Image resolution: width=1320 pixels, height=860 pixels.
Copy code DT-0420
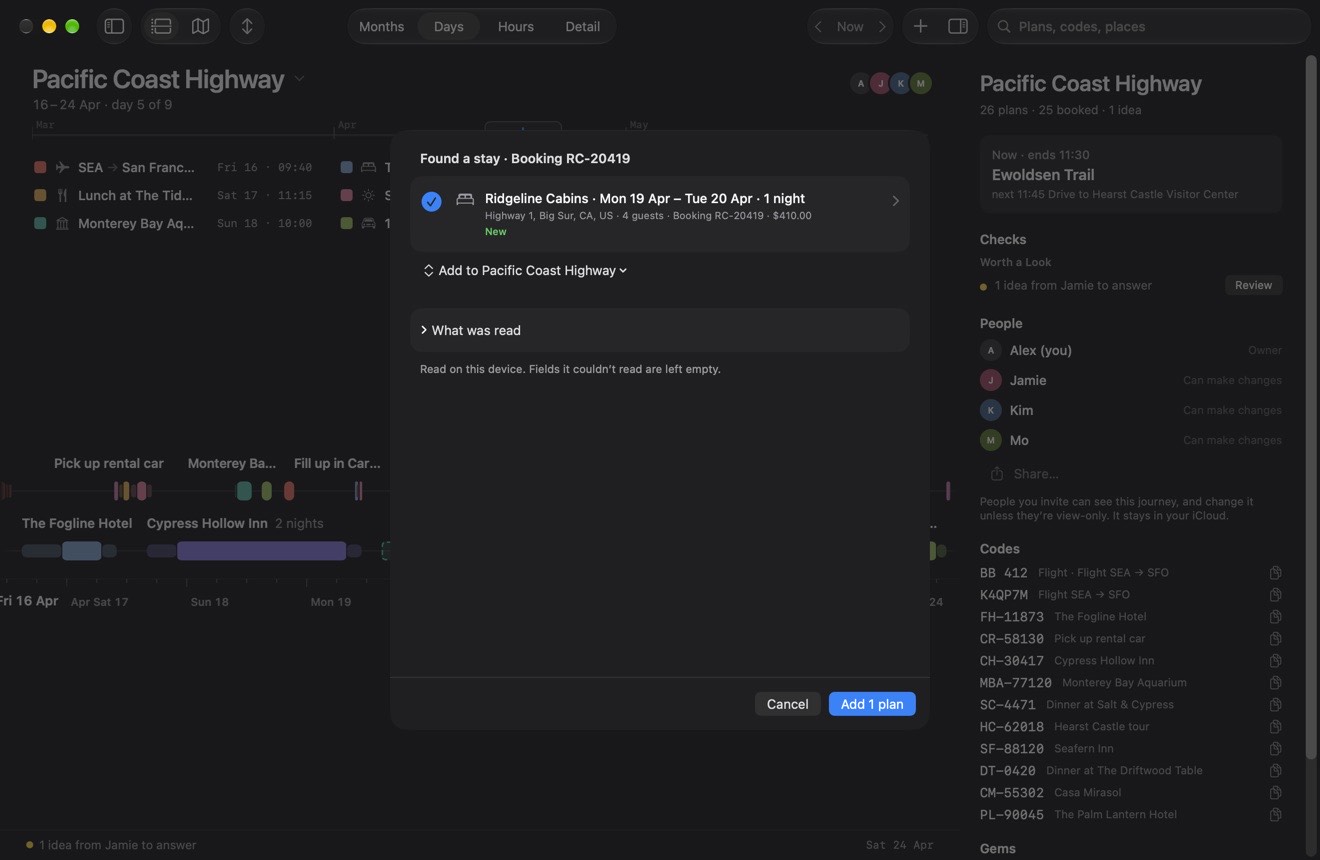point(1275,771)
